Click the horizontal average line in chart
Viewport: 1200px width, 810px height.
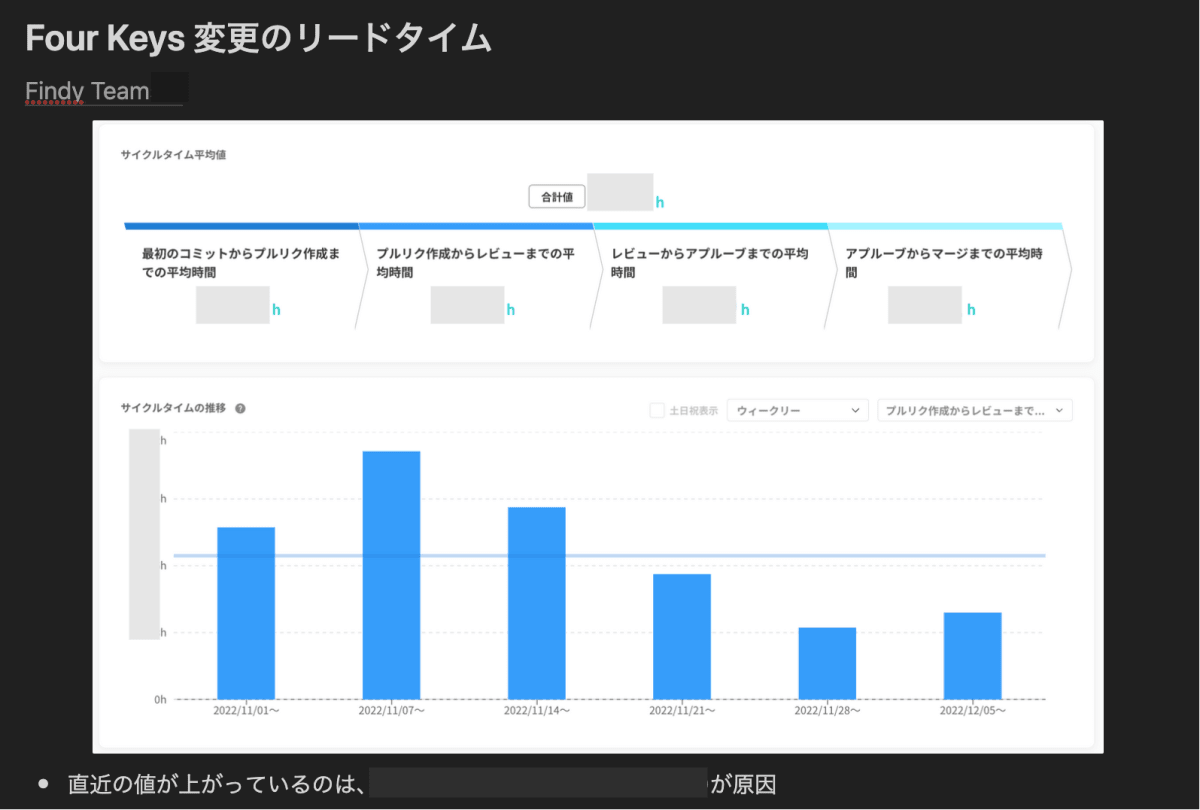[610, 555]
